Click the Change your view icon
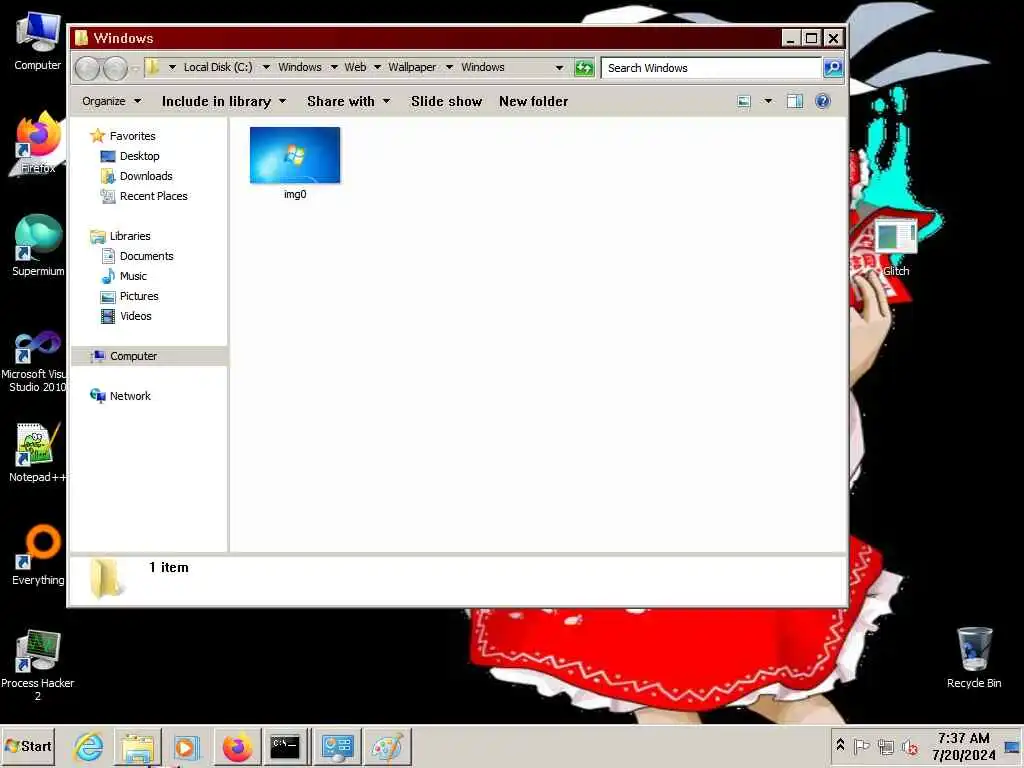 pos(744,101)
